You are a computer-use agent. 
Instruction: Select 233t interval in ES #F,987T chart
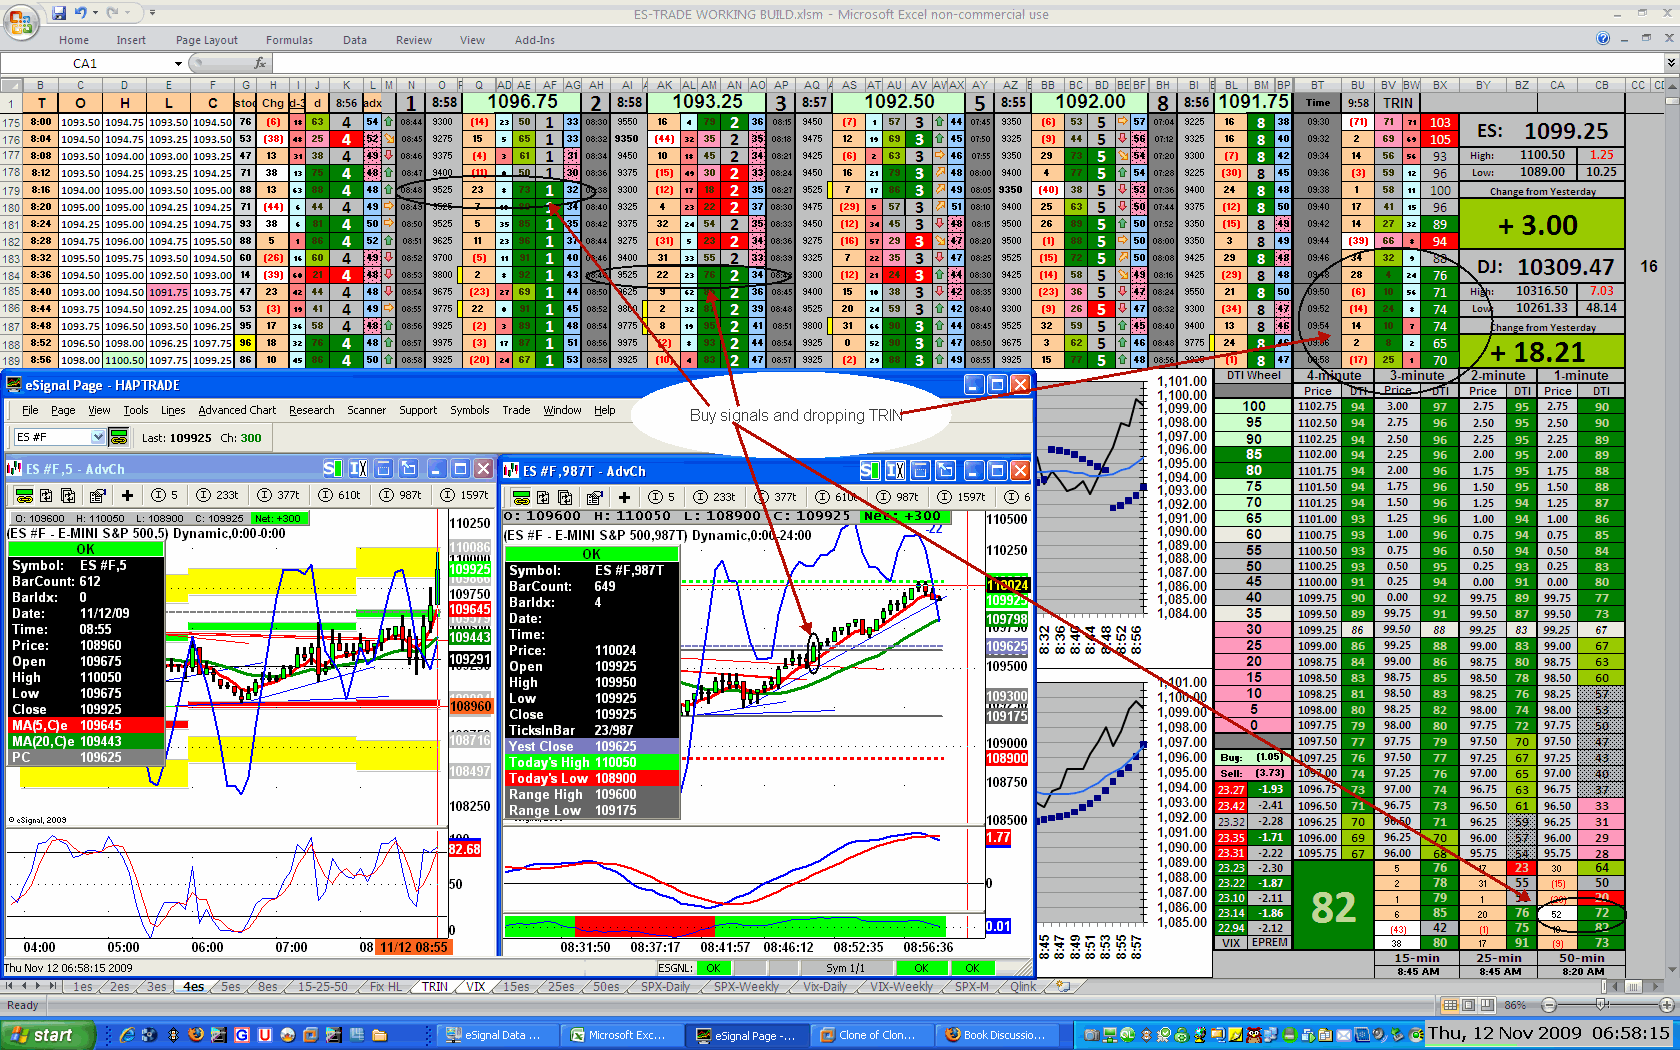[714, 497]
